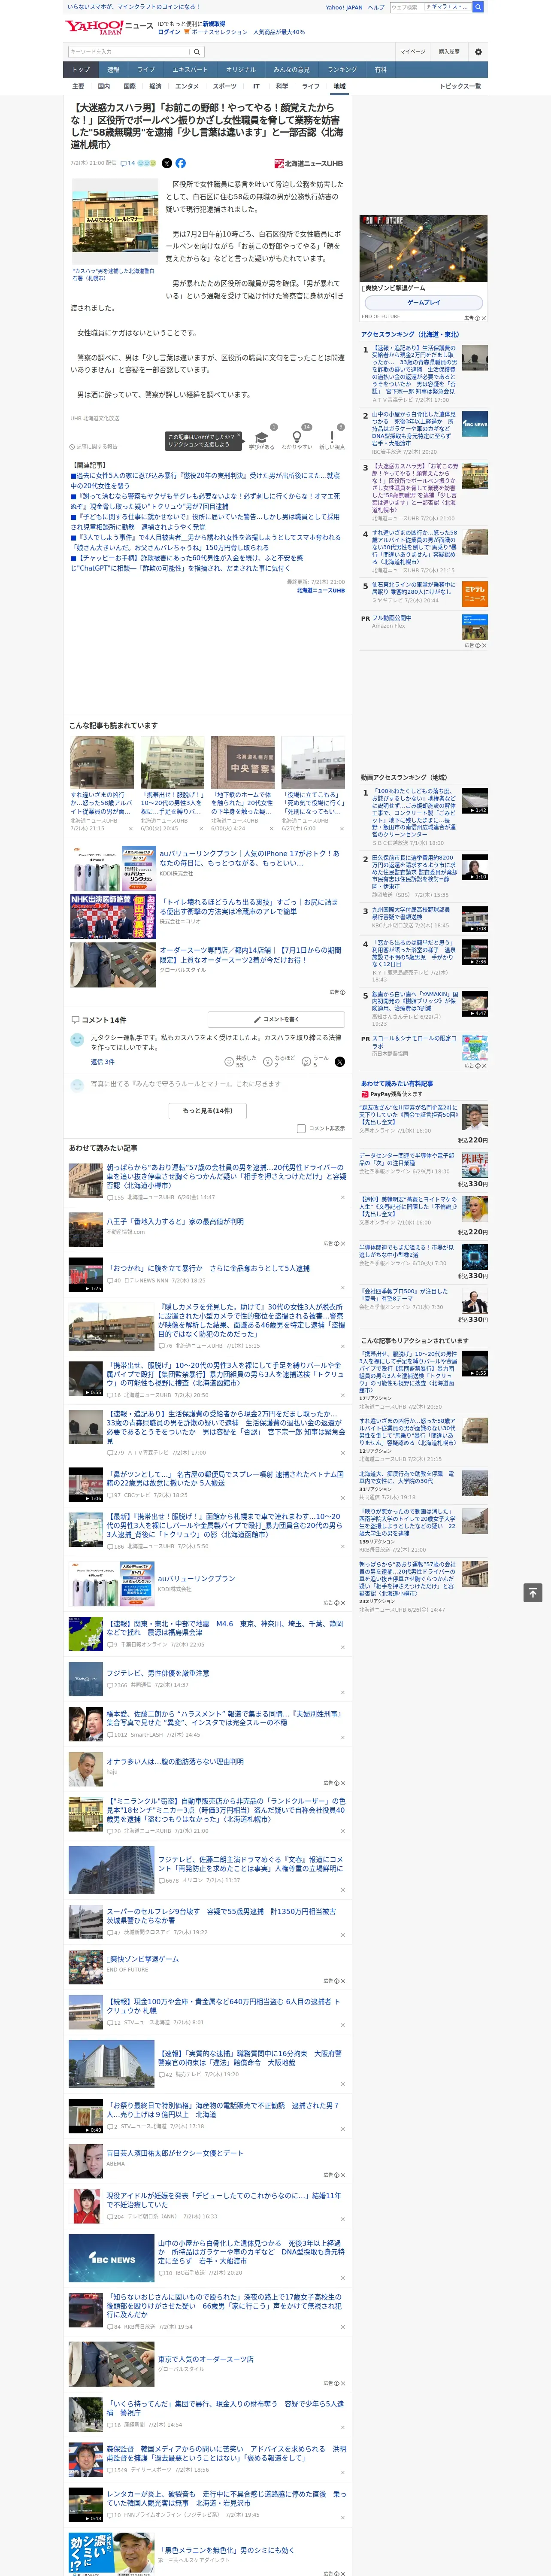Screen dimensions: 551x2576
Task: Open the article photo of the ward office
Action: pyautogui.click(x=114, y=222)
